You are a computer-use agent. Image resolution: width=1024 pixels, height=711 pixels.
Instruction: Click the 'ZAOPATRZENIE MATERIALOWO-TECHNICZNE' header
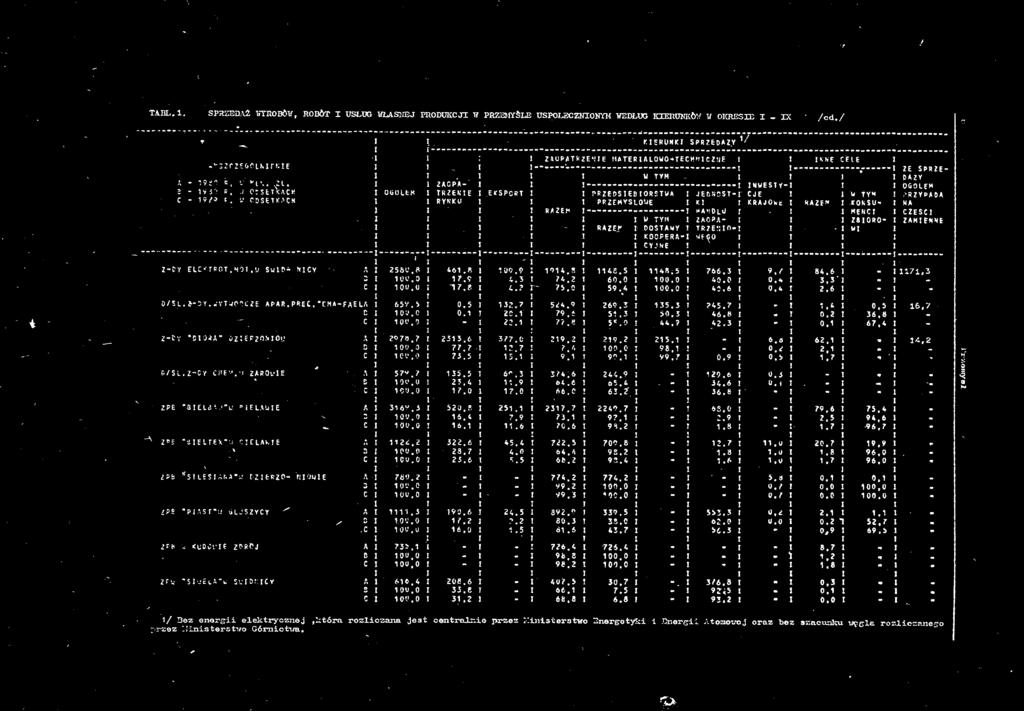tap(635, 159)
